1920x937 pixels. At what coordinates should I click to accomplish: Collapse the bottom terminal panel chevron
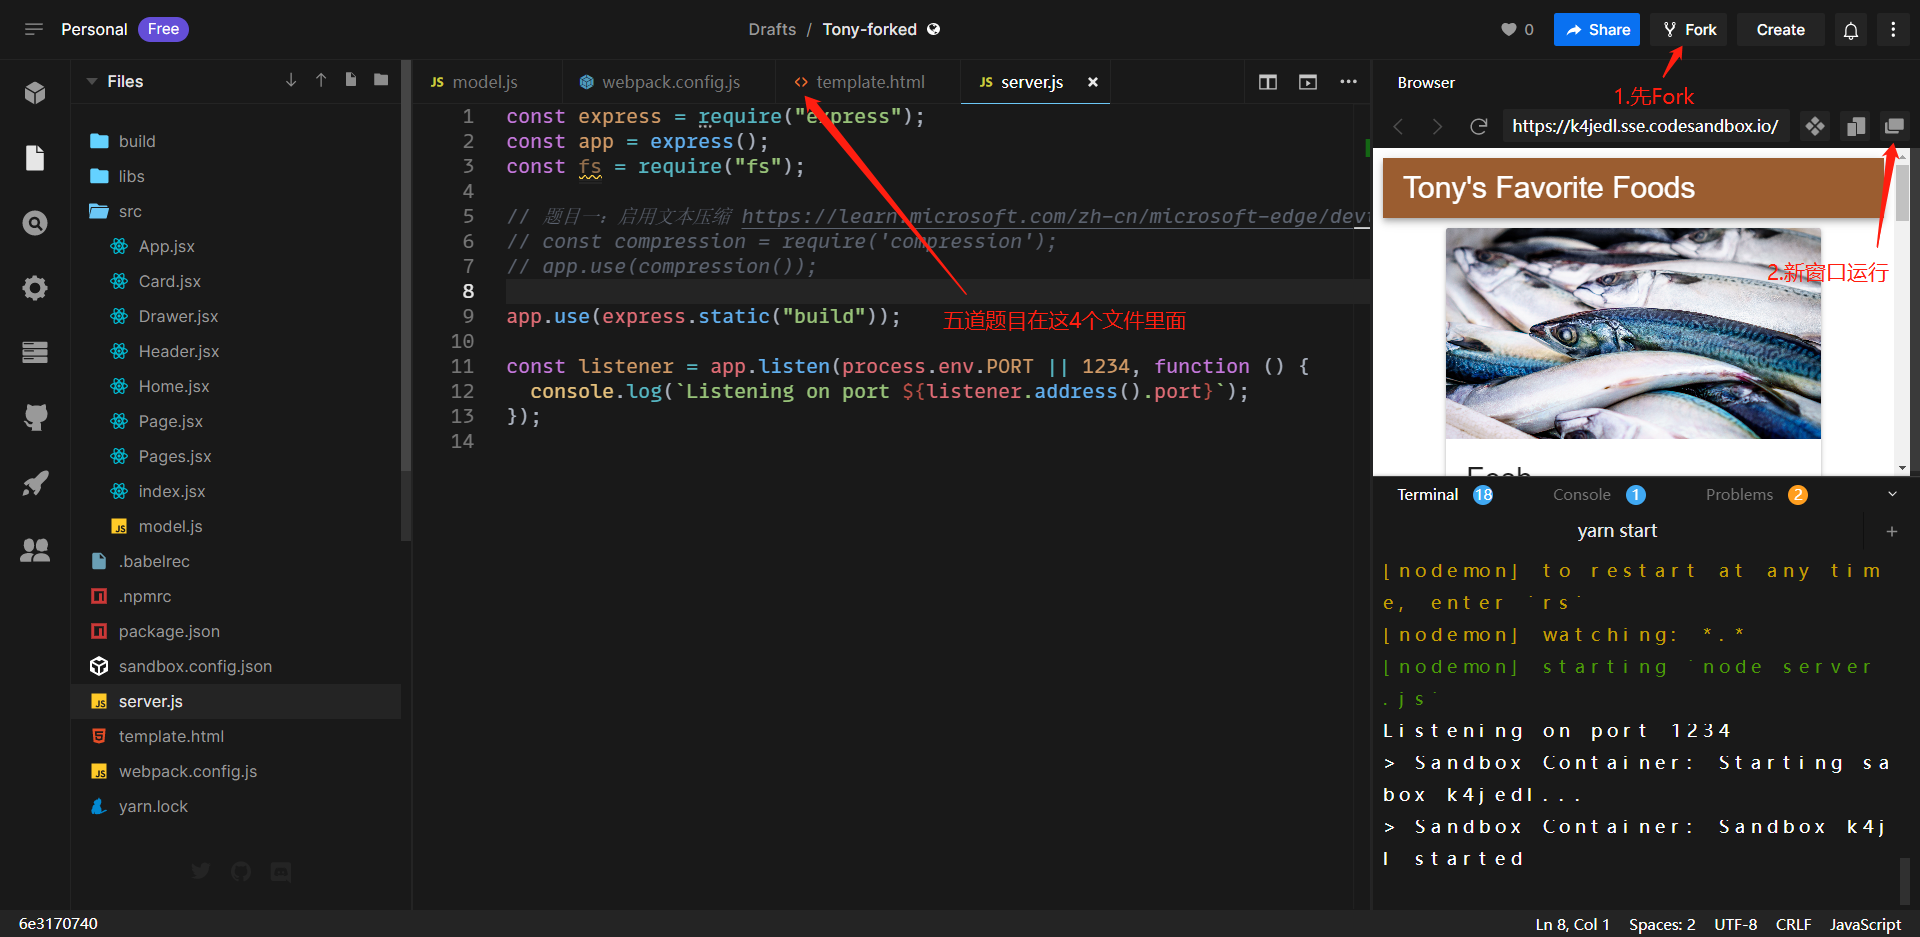click(1892, 495)
